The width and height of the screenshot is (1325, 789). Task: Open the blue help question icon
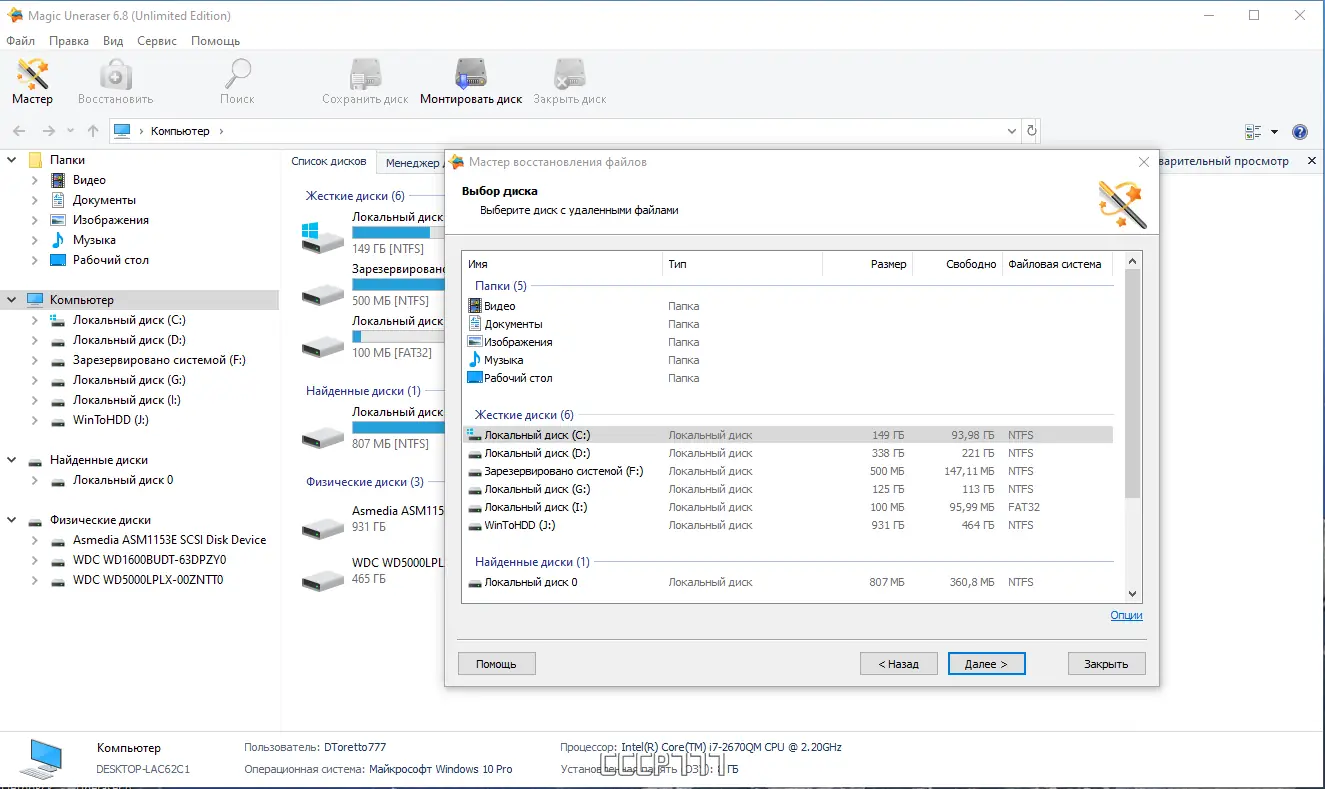click(x=1300, y=132)
